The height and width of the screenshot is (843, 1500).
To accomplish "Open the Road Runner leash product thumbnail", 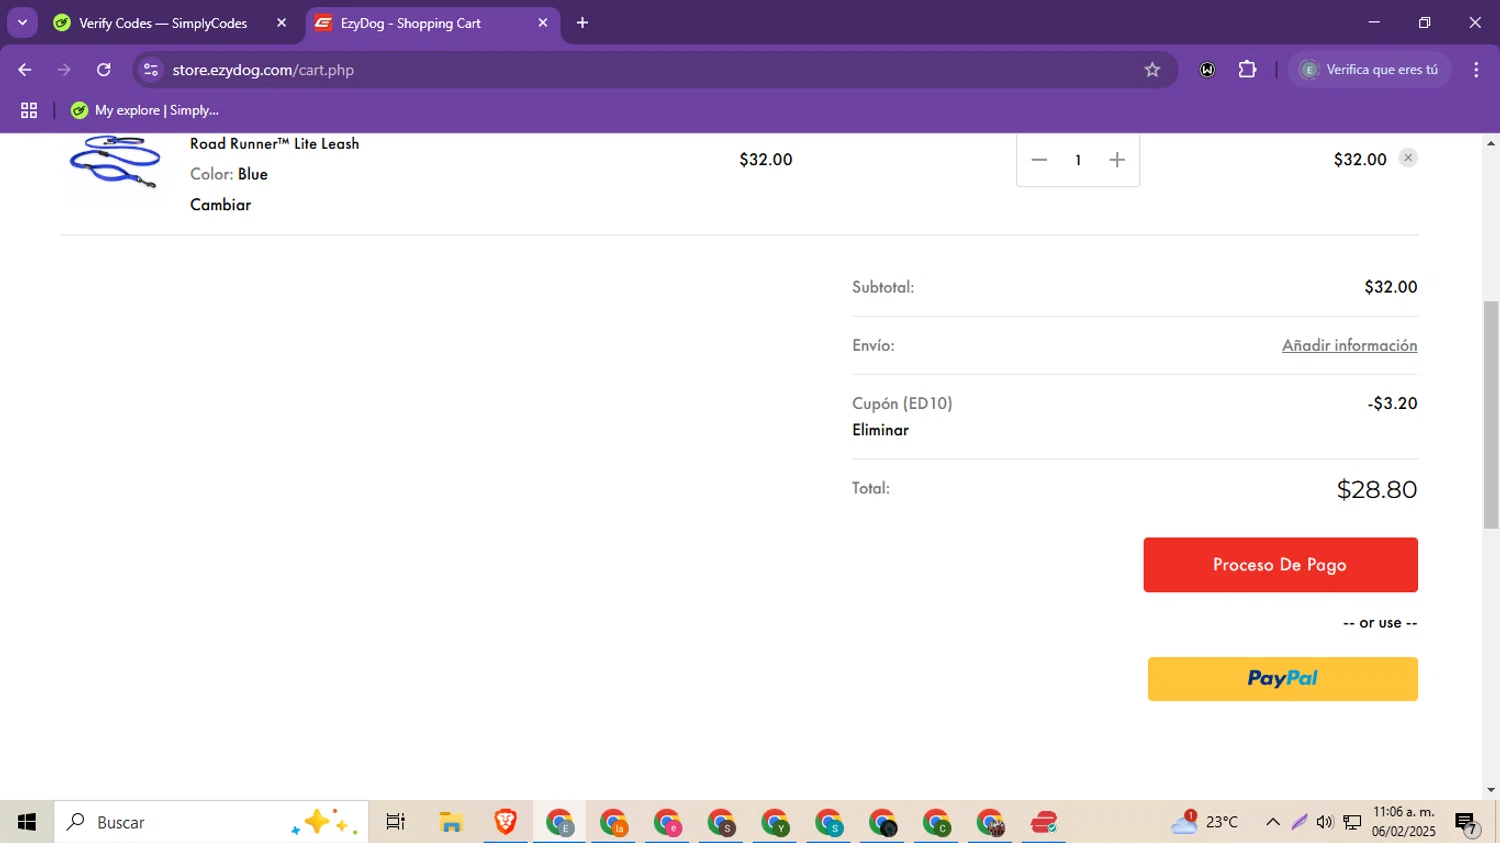I will point(115,162).
